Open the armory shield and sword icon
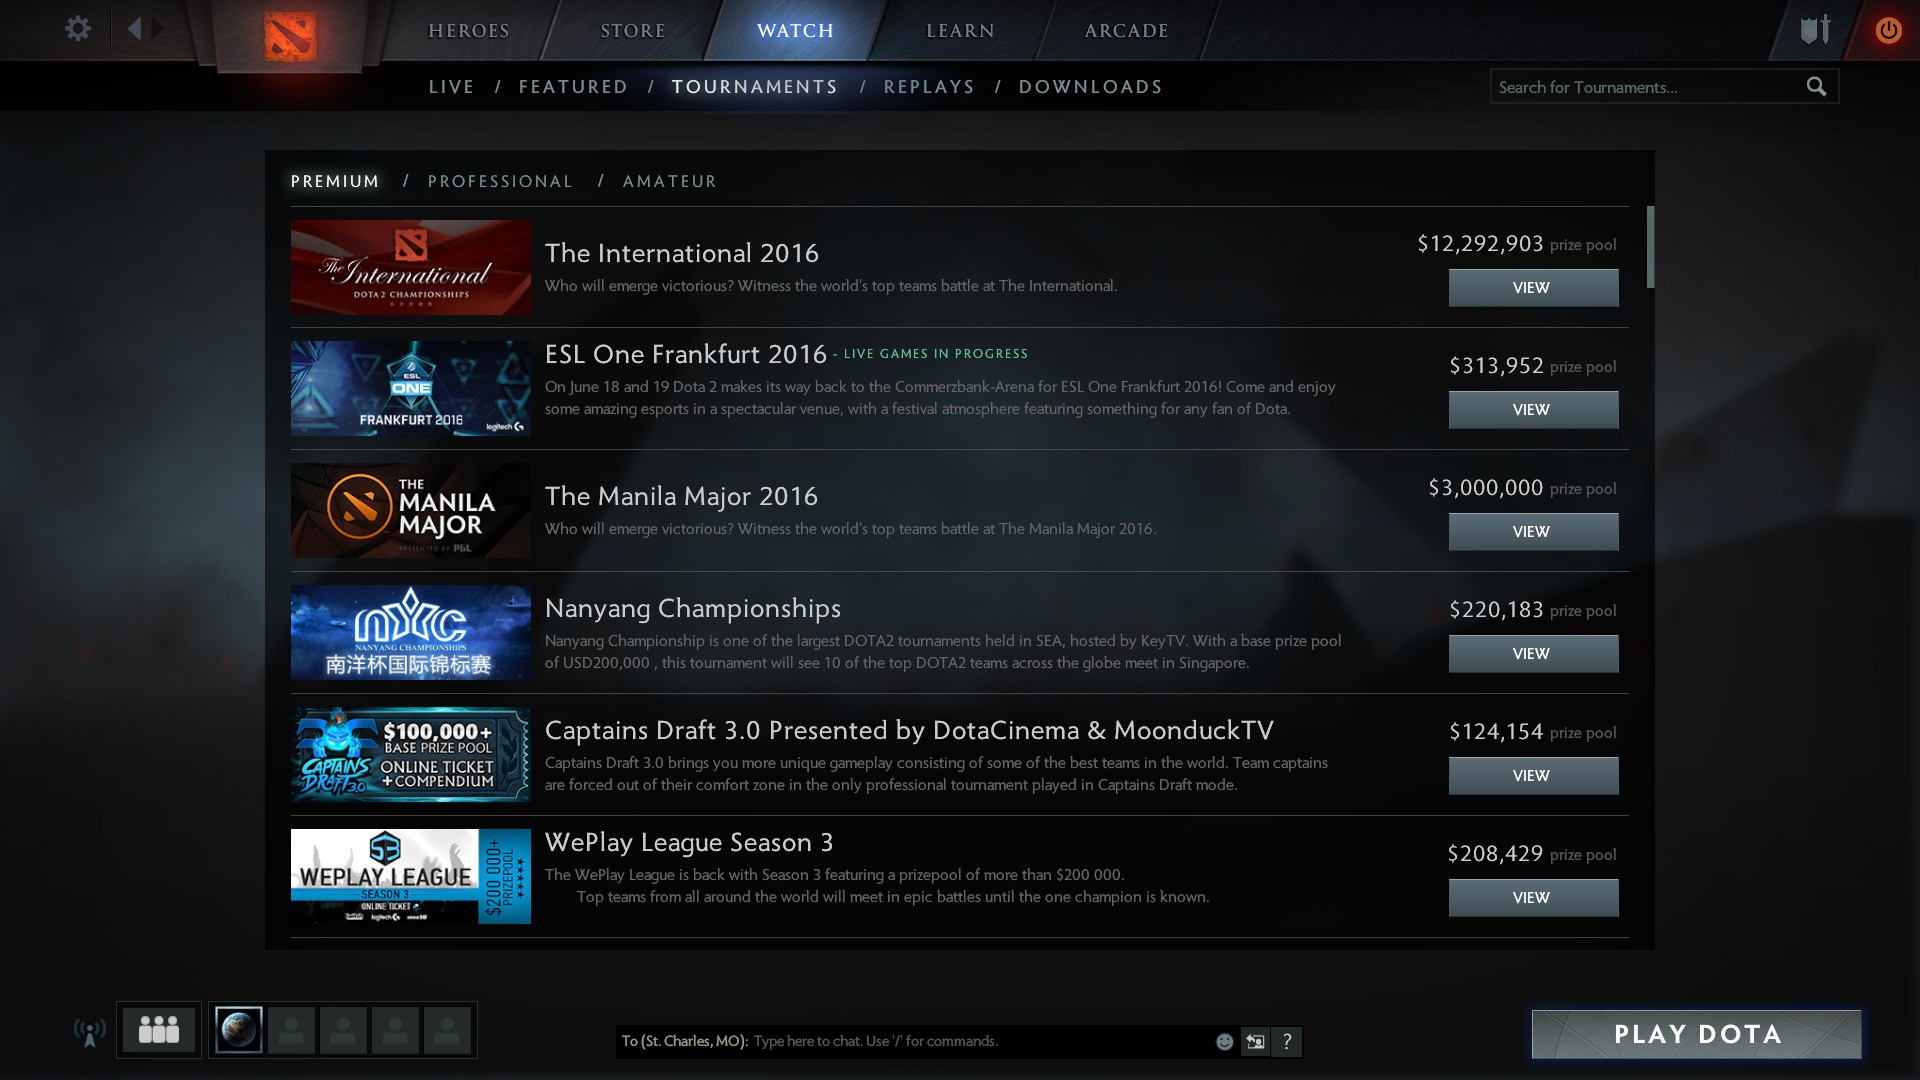Screen dimensions: 1920x1080 [x=1815, y=29]
